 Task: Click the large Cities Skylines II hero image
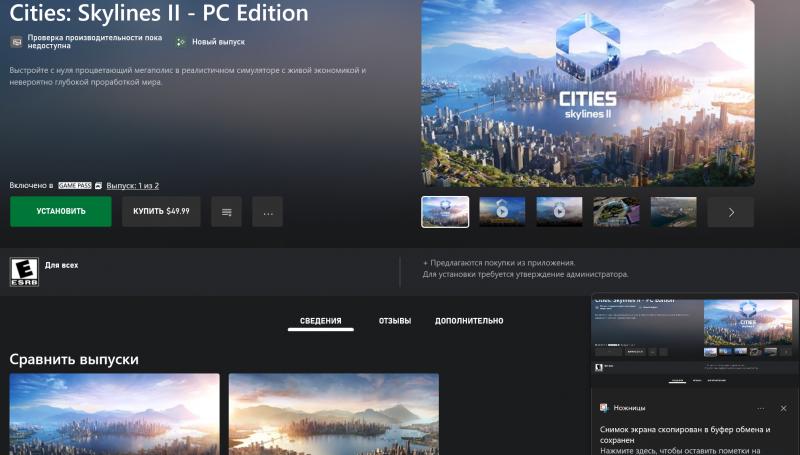point(587,93)
